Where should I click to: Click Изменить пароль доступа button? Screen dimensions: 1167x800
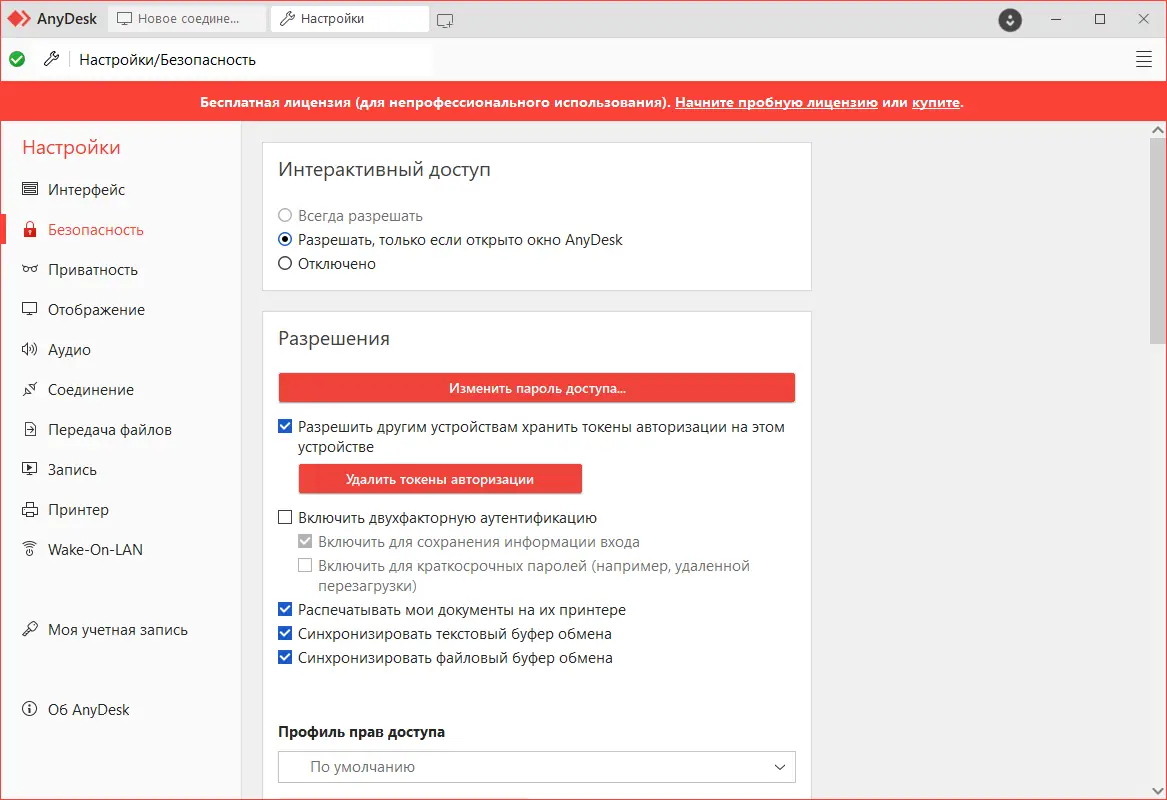pos(537,387)
